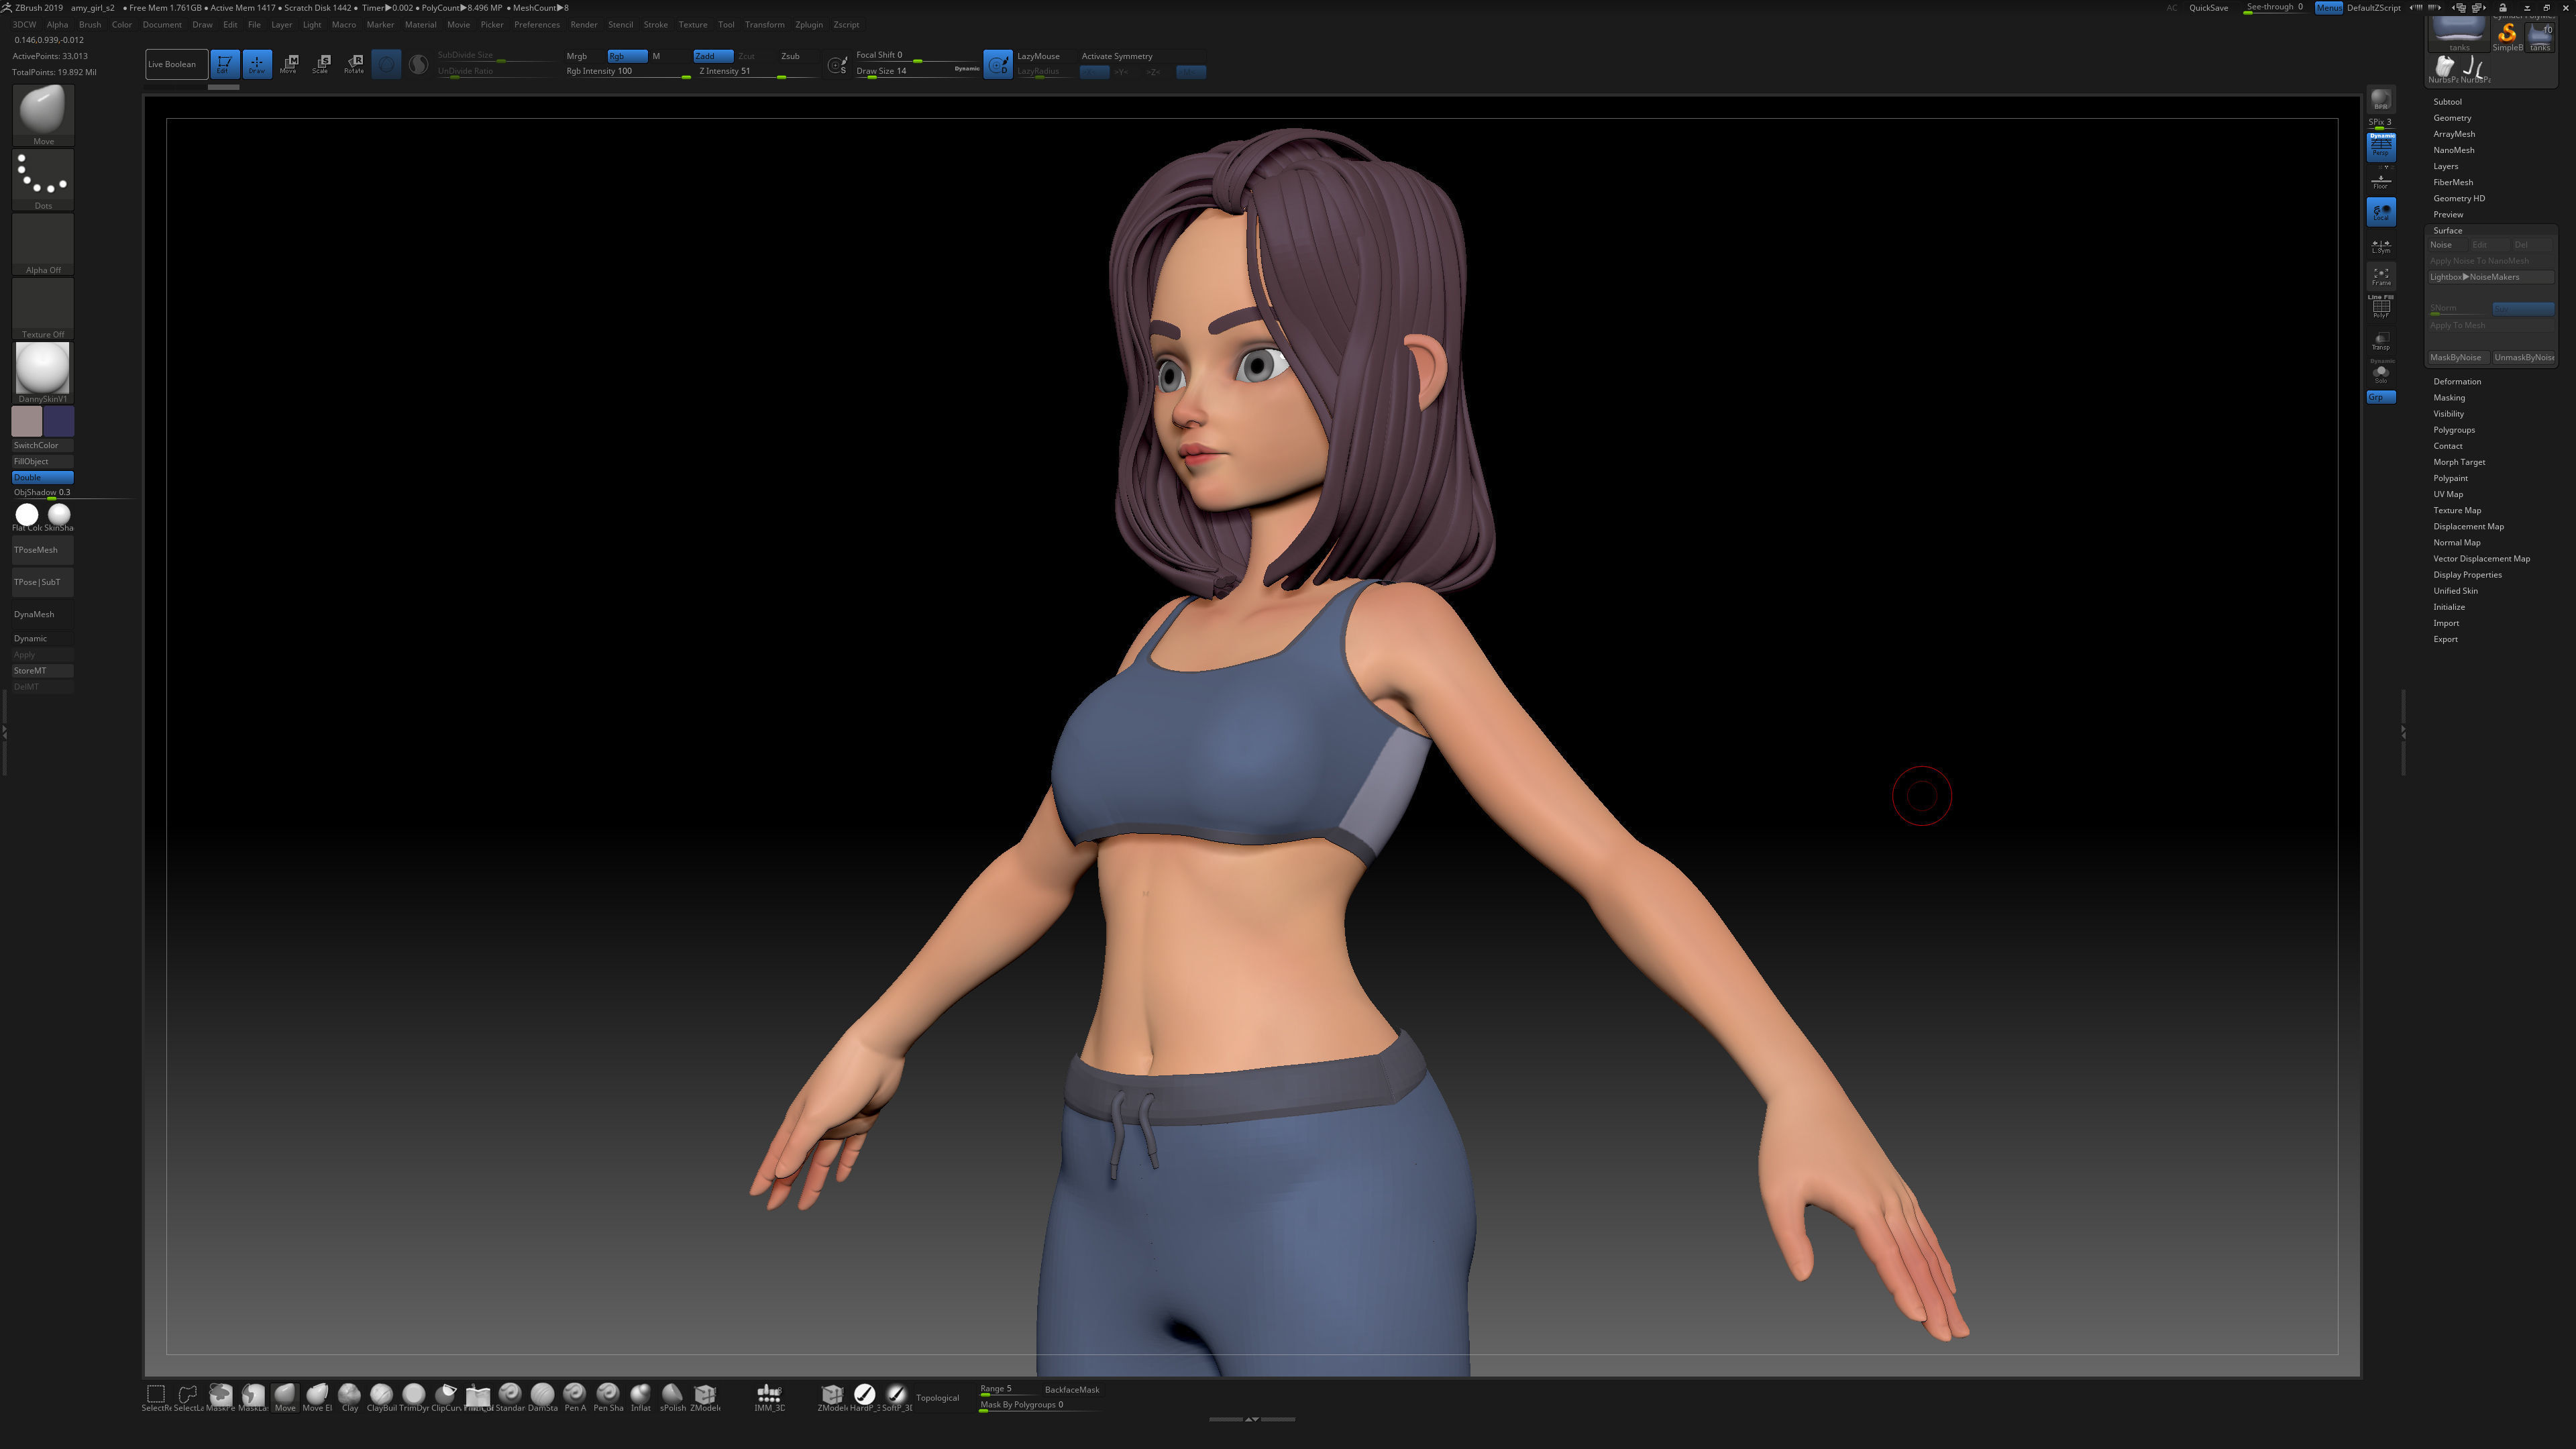Toggle PolyF polyframe display icon

(x=2381, y=308)
